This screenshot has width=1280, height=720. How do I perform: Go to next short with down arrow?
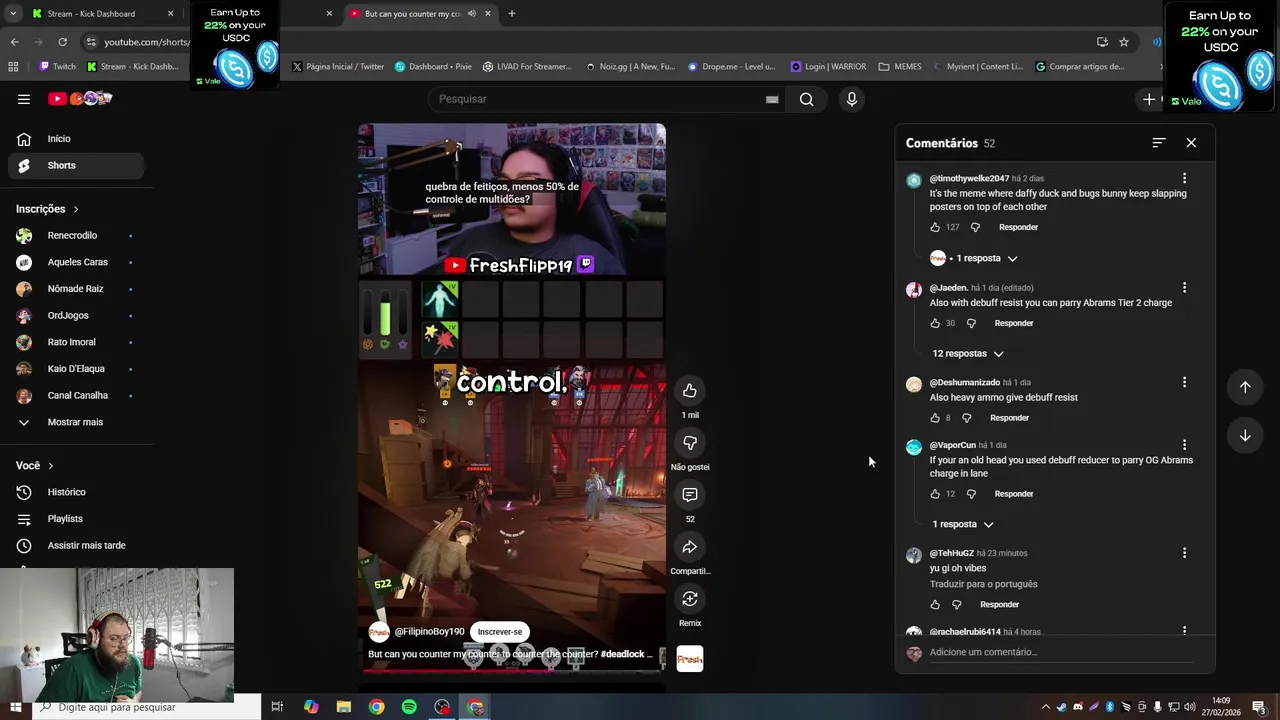tap(1245, 435)
